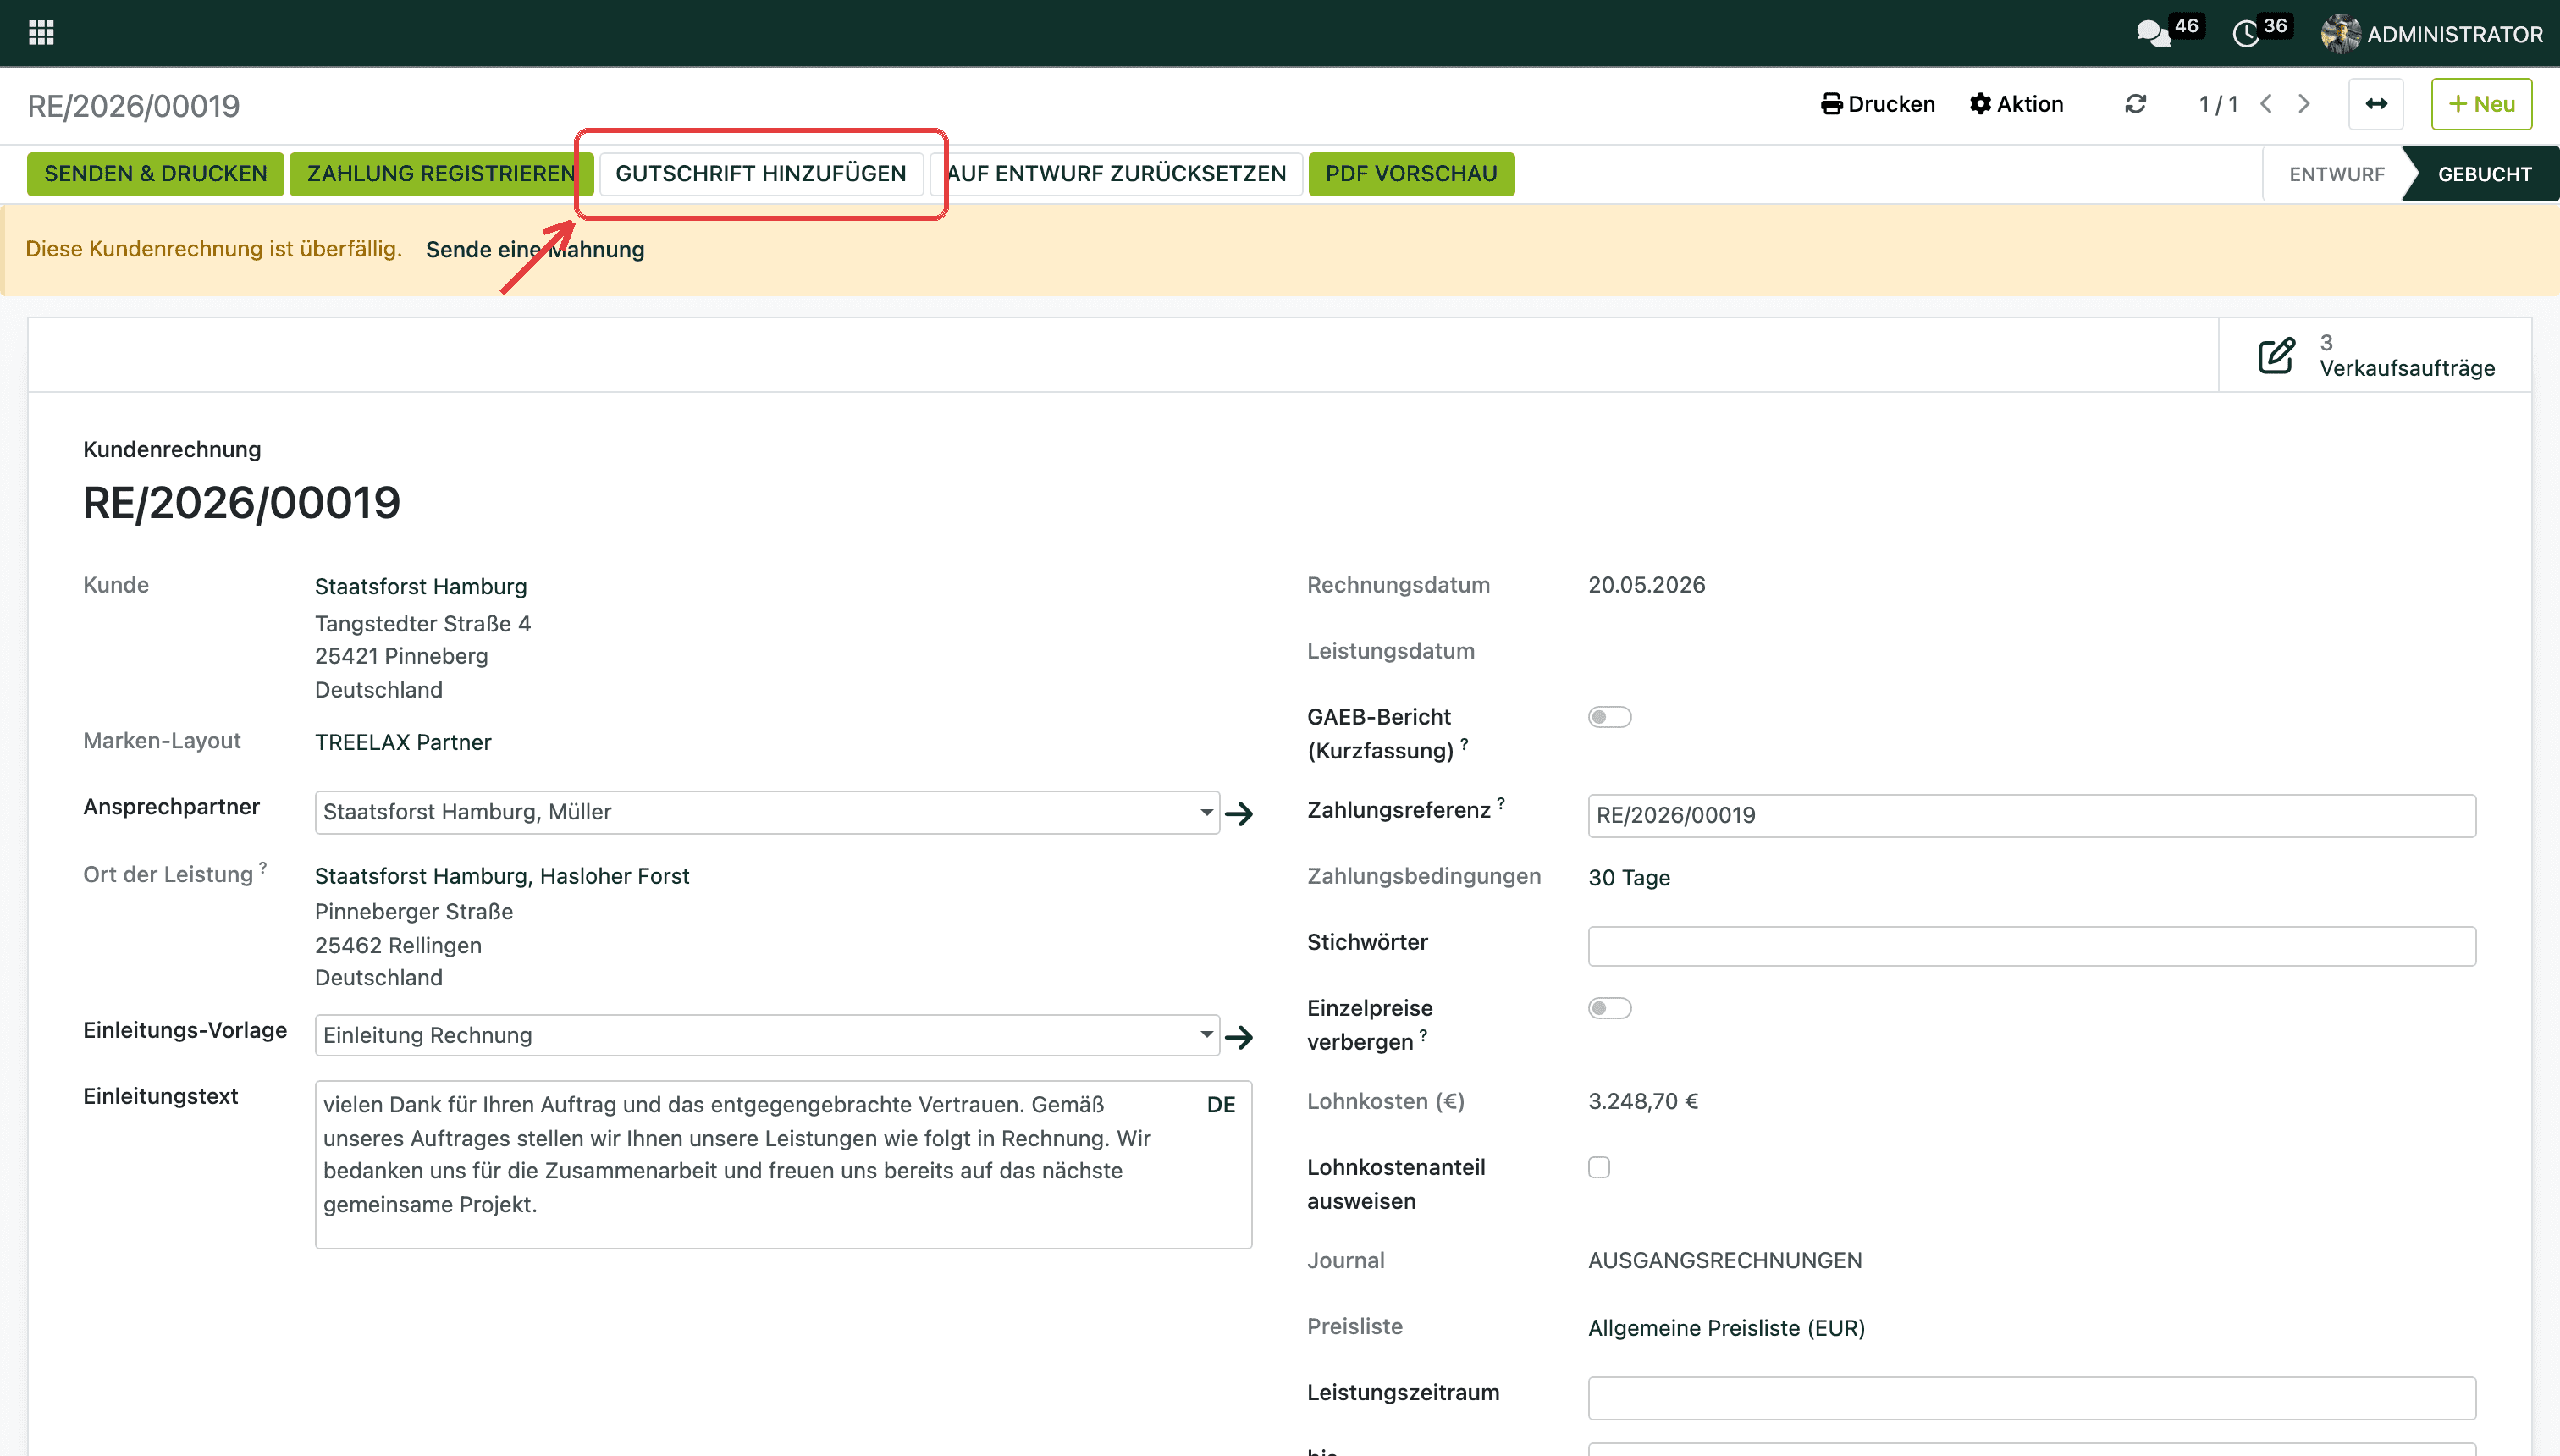This screenshot has height=1456, width=2560.
Task: Open the Drucken print menu
Action: tap(1878, 104)
